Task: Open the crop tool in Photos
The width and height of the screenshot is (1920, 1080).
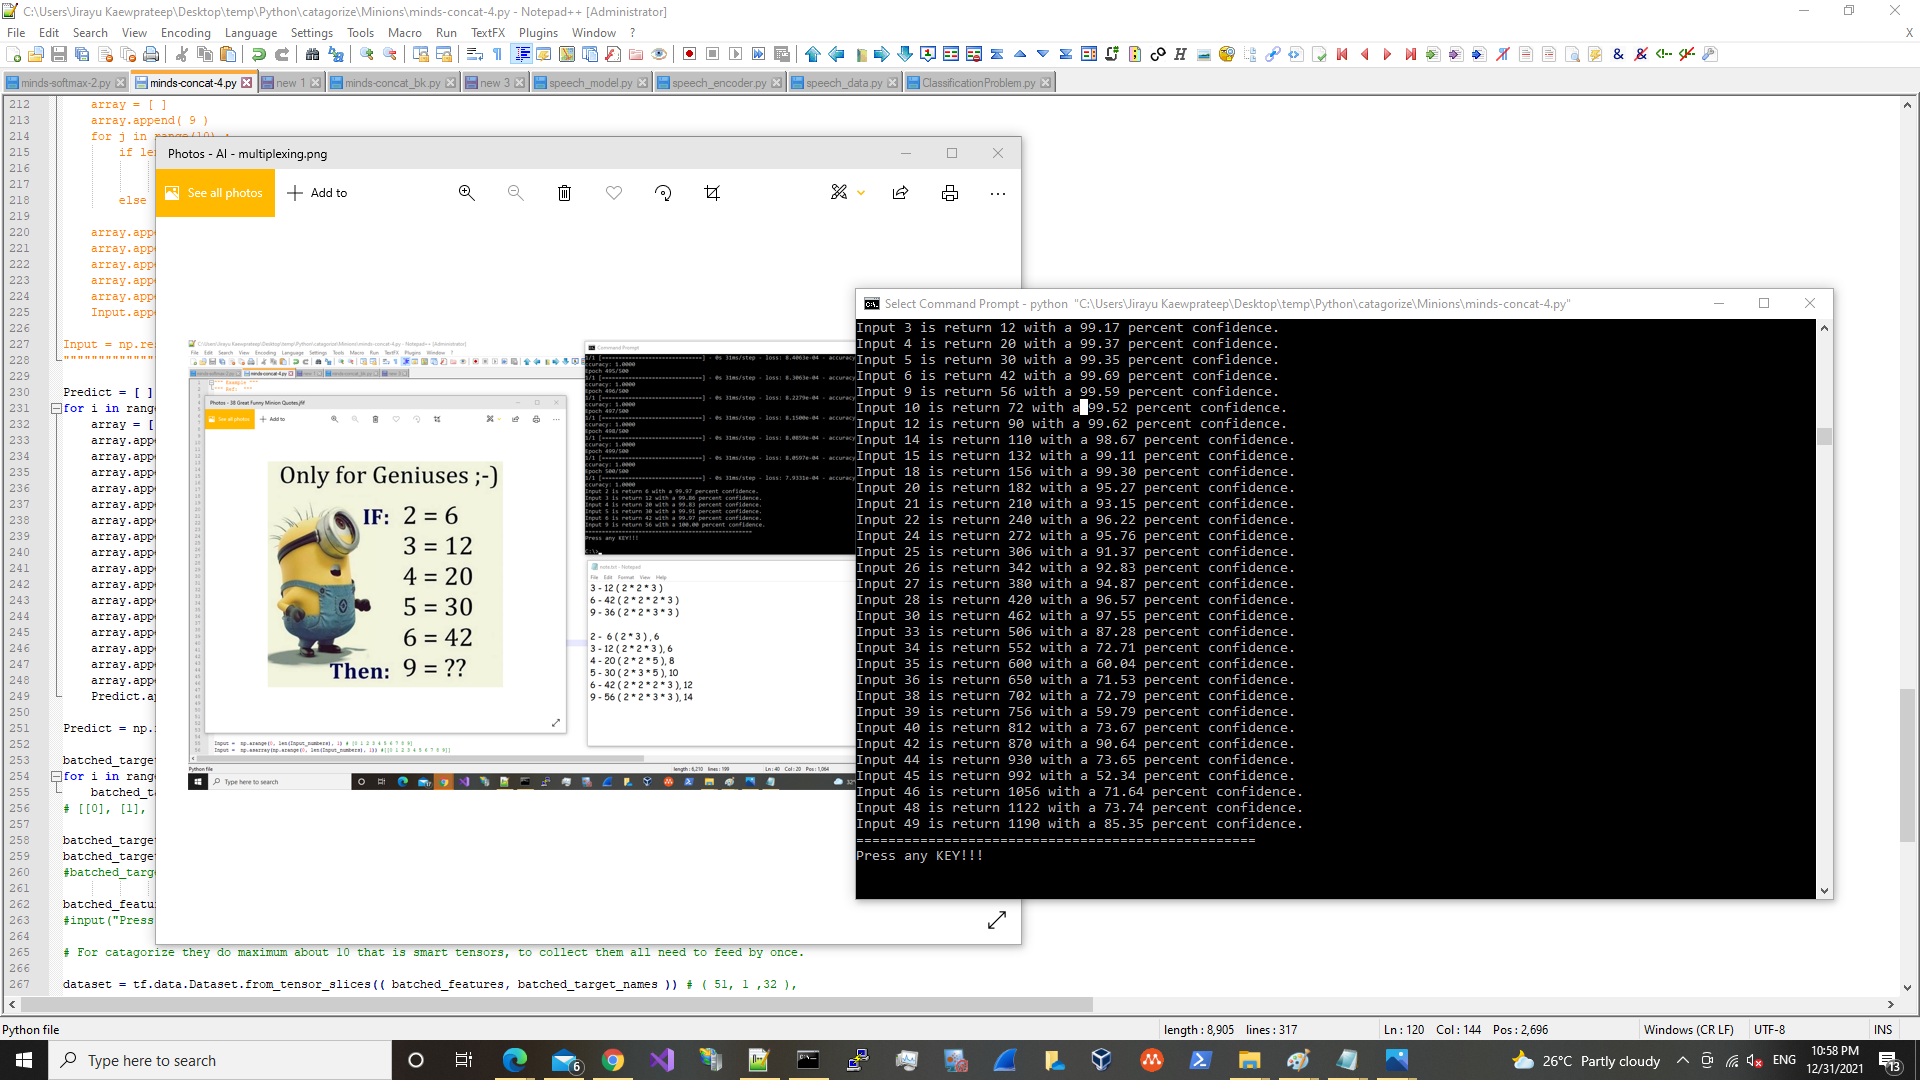Action: pyautogui.click(x=712, y=193)
